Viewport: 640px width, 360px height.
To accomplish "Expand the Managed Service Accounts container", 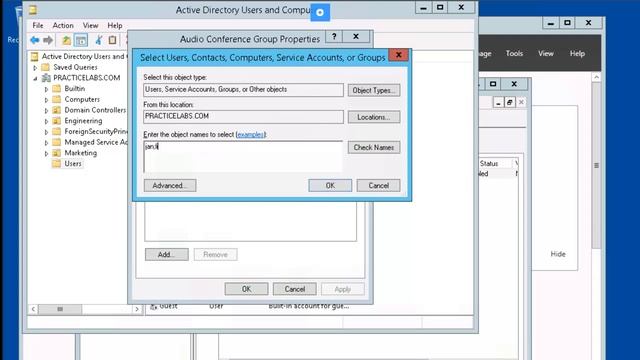I will (x=46, y=142).
